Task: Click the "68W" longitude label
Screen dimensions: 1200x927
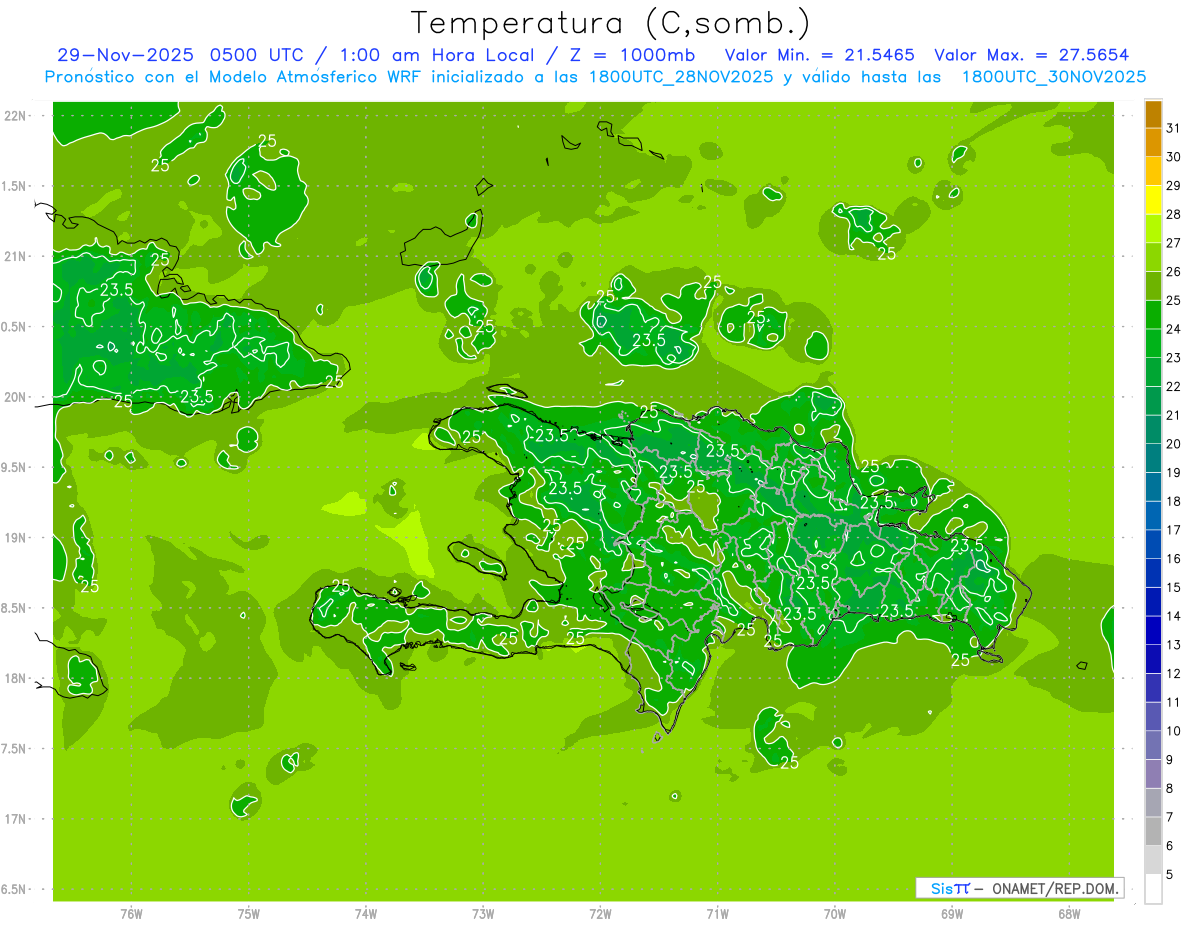Action: click(1069, 913)
